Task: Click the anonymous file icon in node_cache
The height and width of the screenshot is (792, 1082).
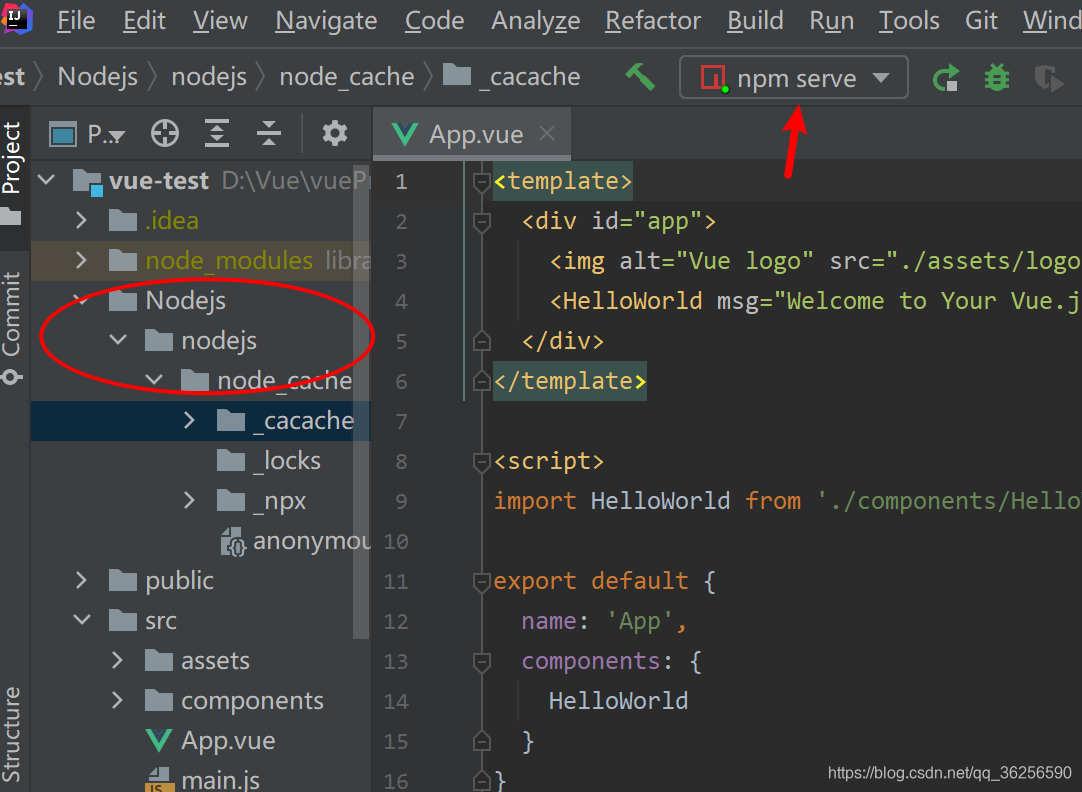Action: tap(233, 542)
